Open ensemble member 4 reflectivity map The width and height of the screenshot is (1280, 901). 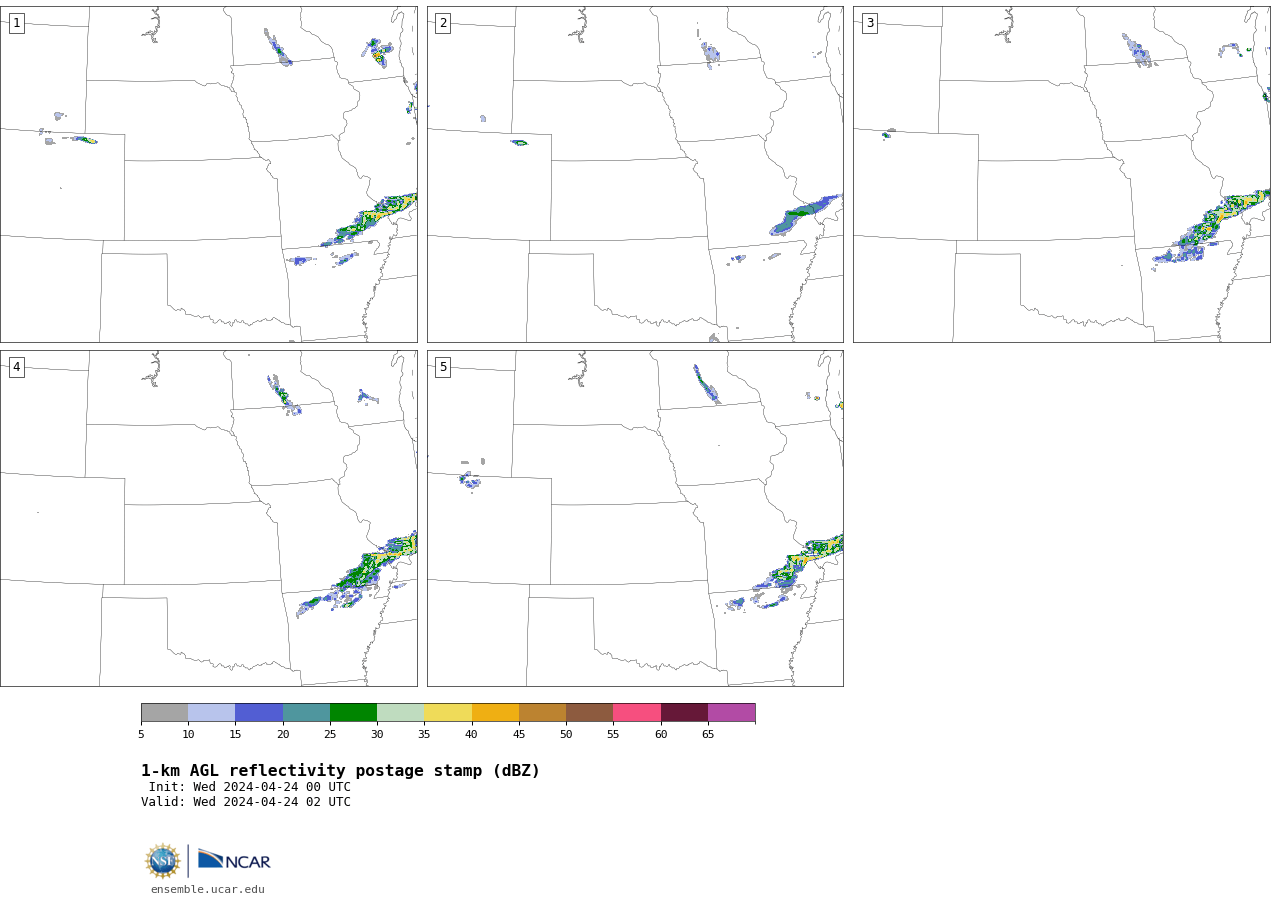point(209,518)
